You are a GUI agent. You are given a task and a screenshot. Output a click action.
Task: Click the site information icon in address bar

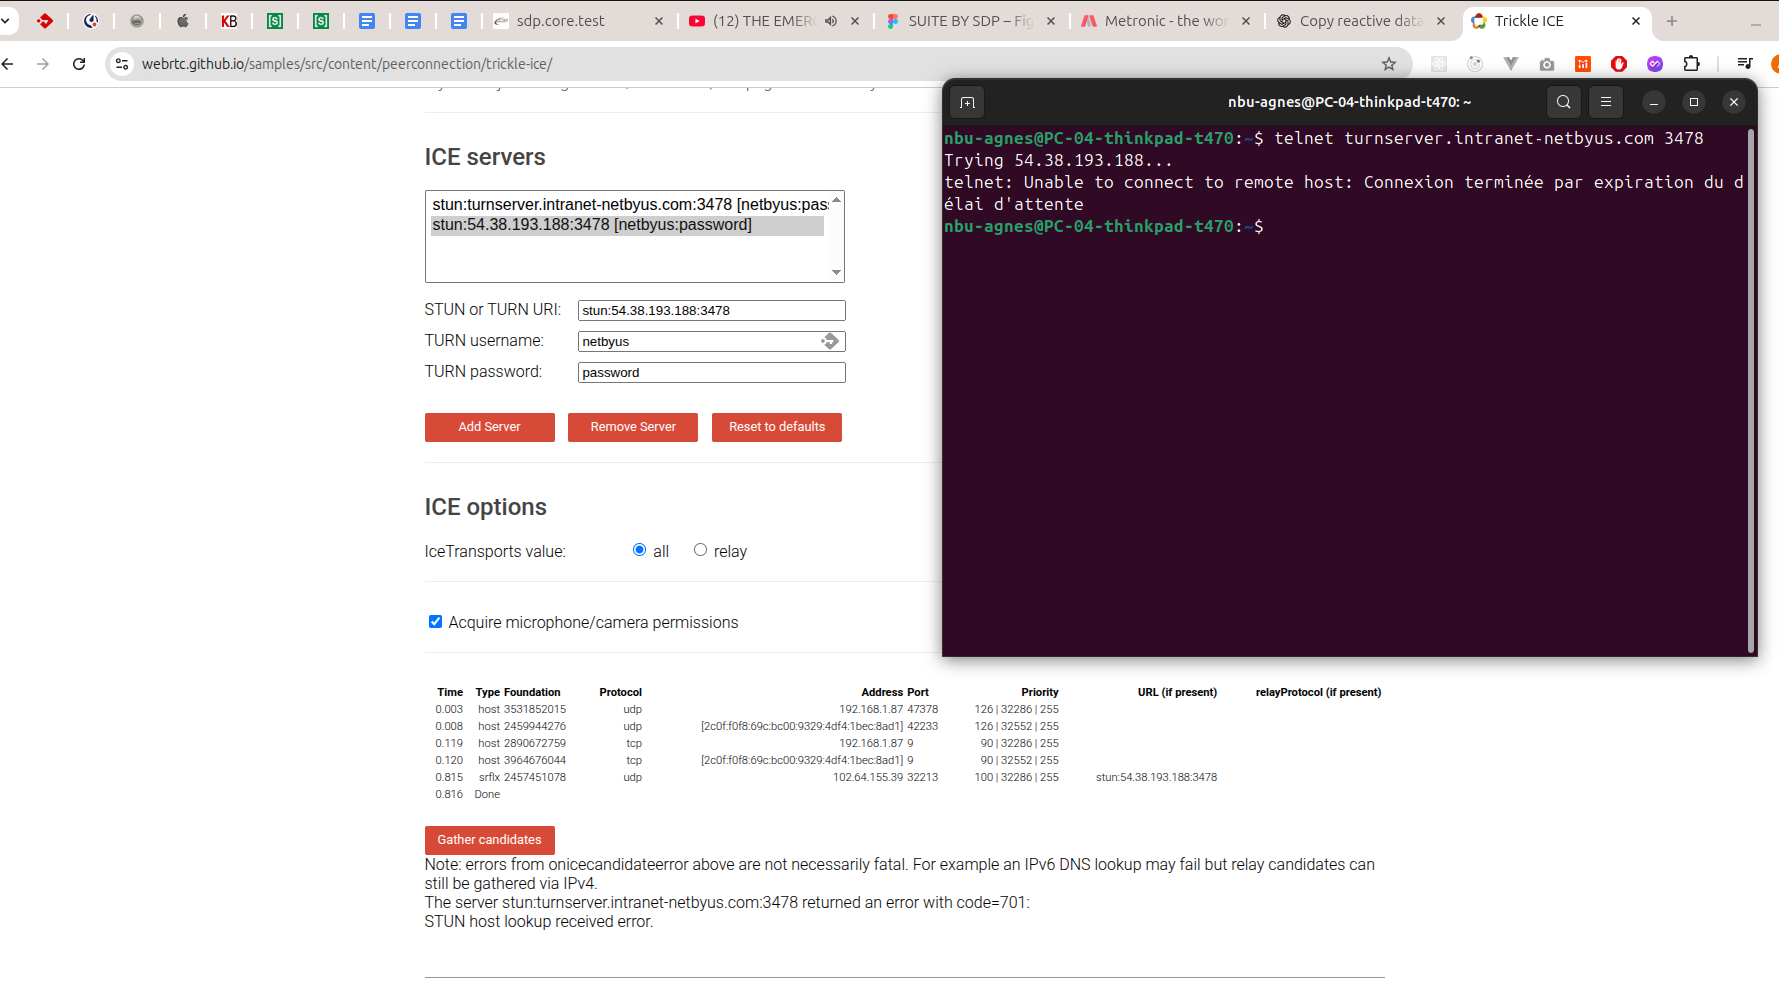tap(122, 64)
